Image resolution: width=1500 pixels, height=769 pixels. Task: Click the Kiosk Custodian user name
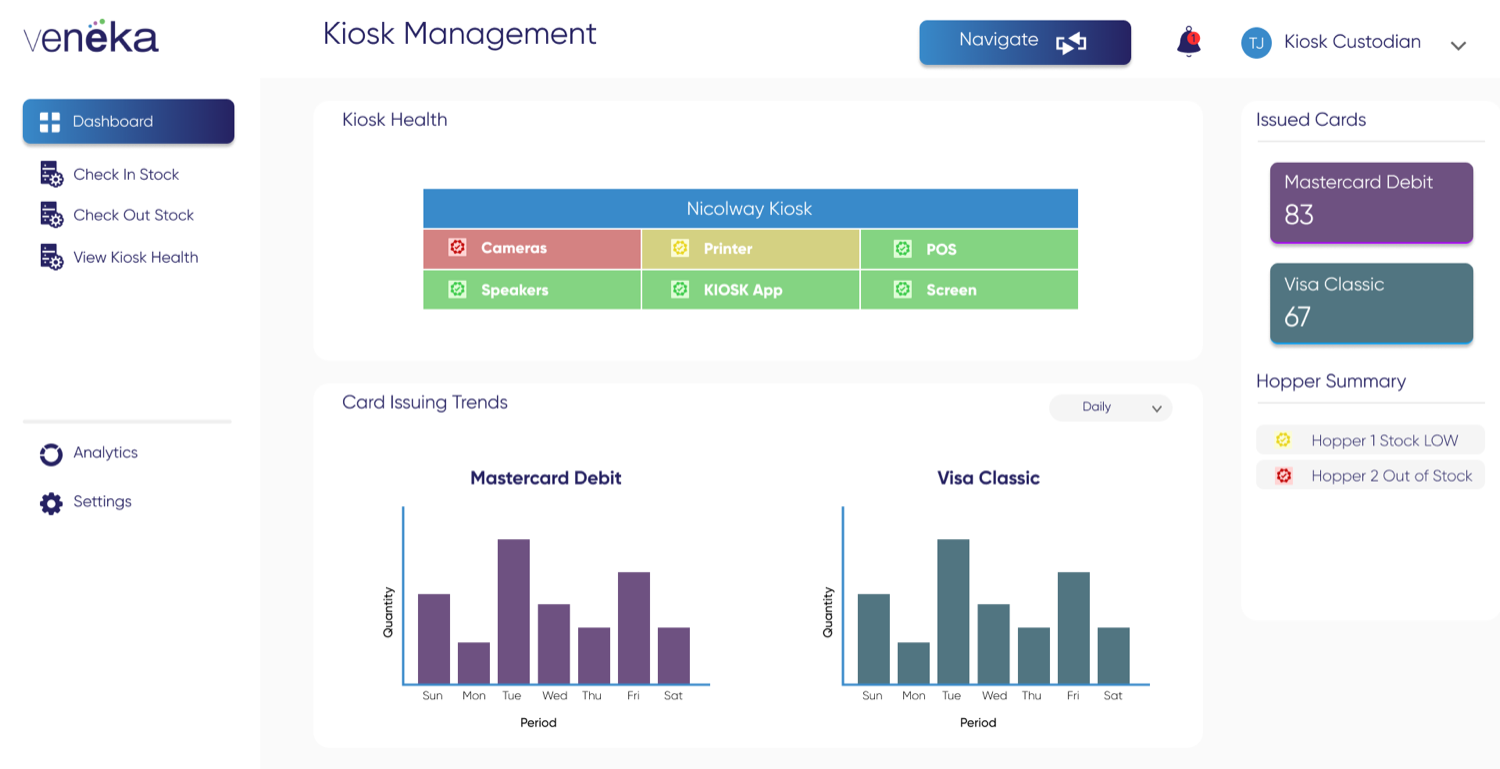(x=1352, y=42)
